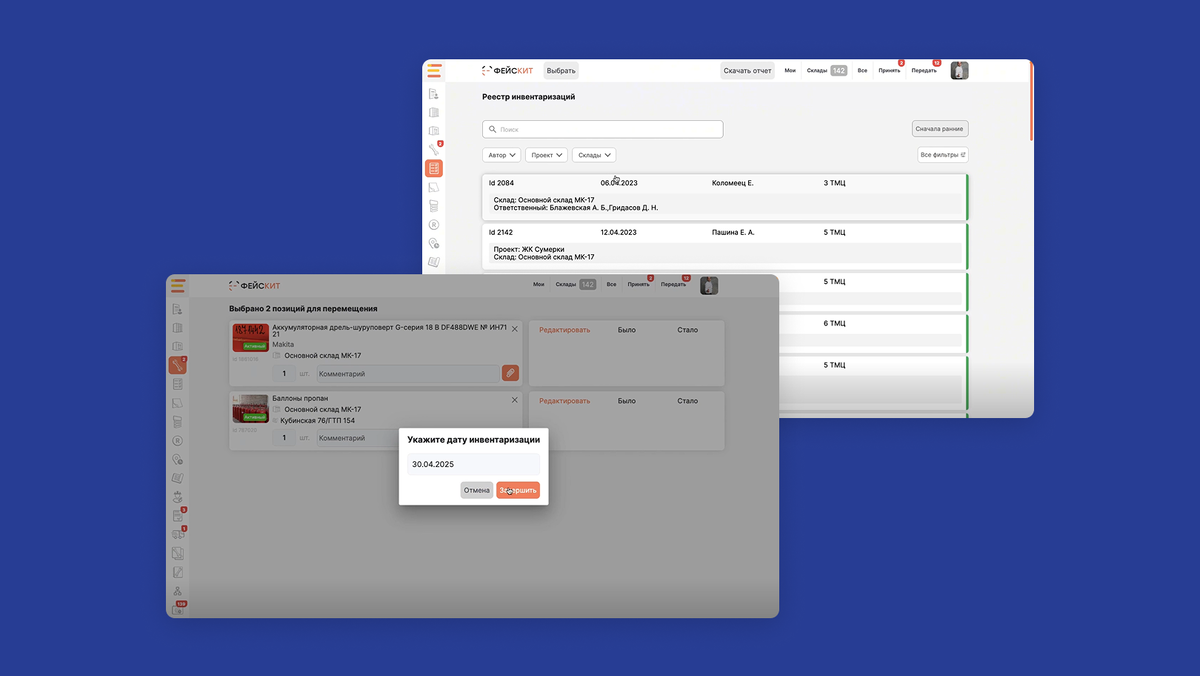Click the ФЕЙСКИТ logo in the registry window
Image resolution: width=1200 pixels, height=676 pixels.
point(507,71)
